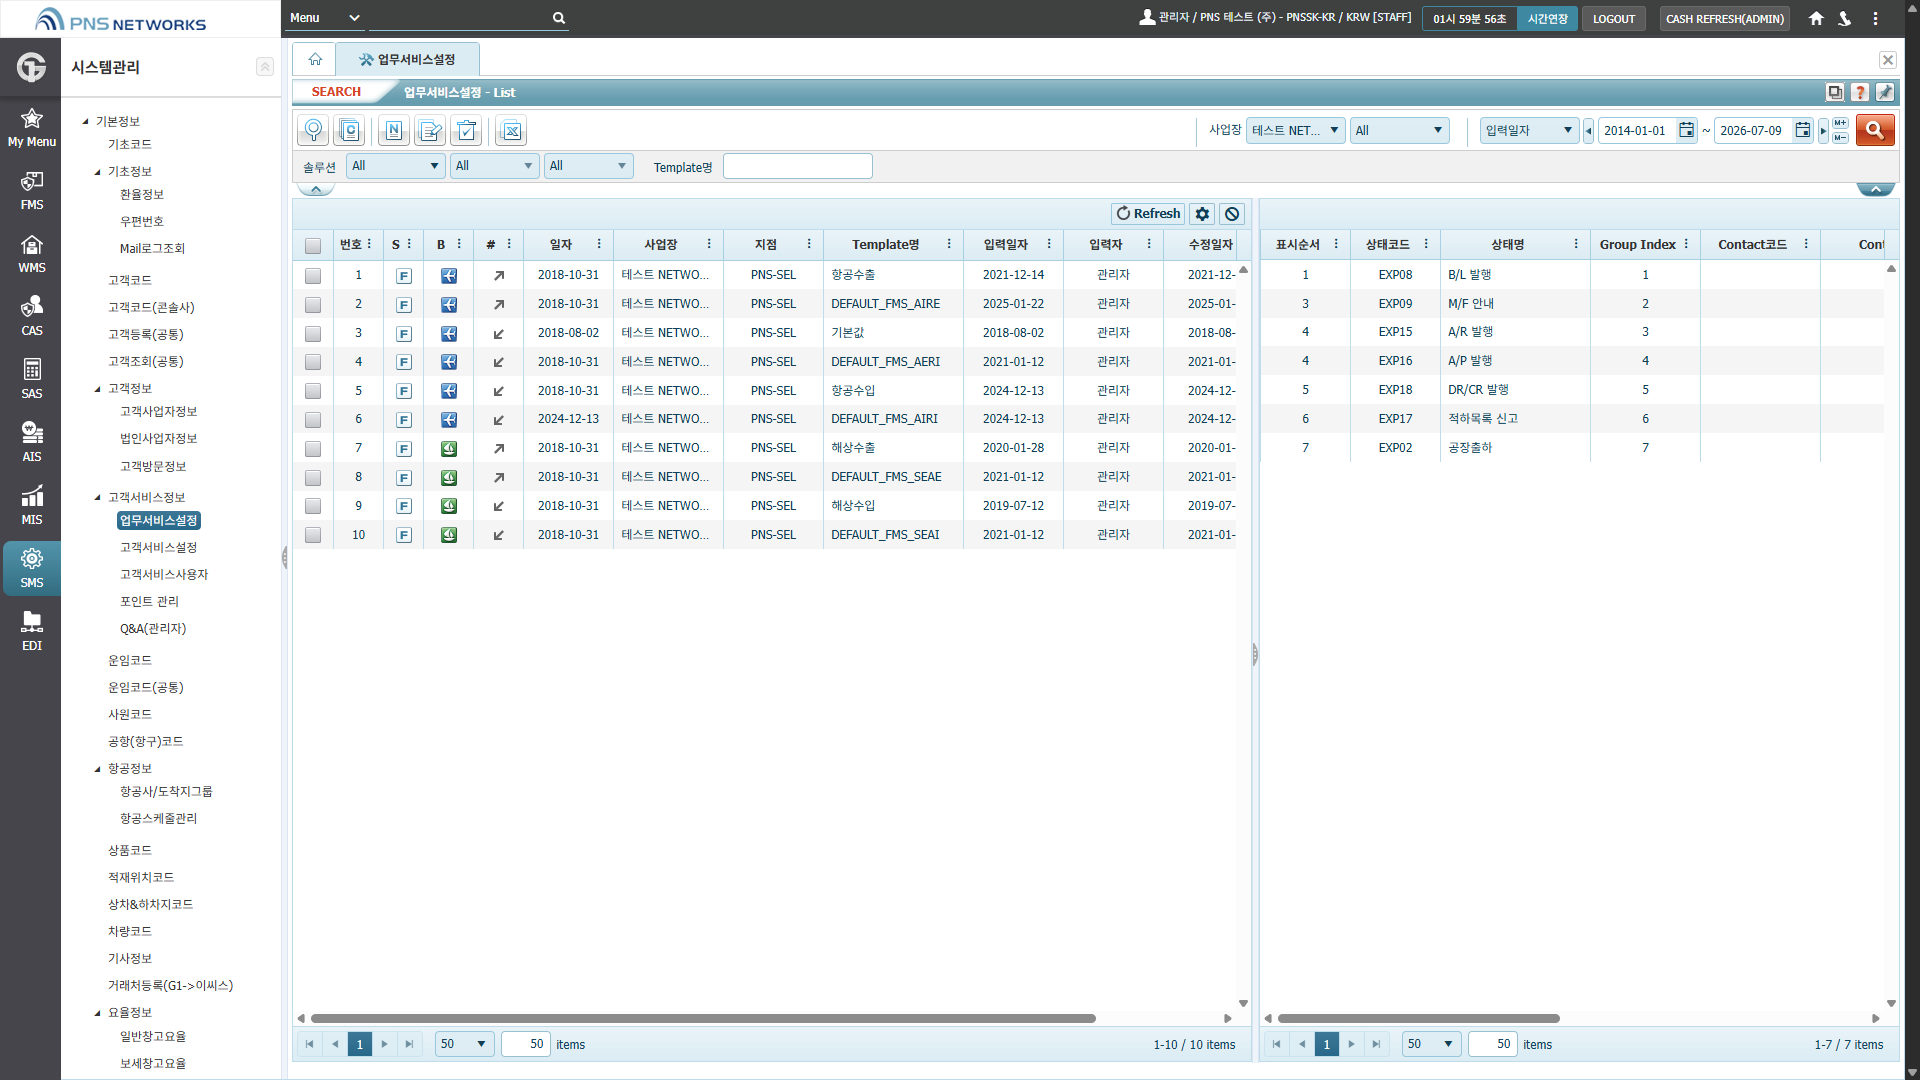
Task: Click the New document toolbar icon
Action: 394,131
